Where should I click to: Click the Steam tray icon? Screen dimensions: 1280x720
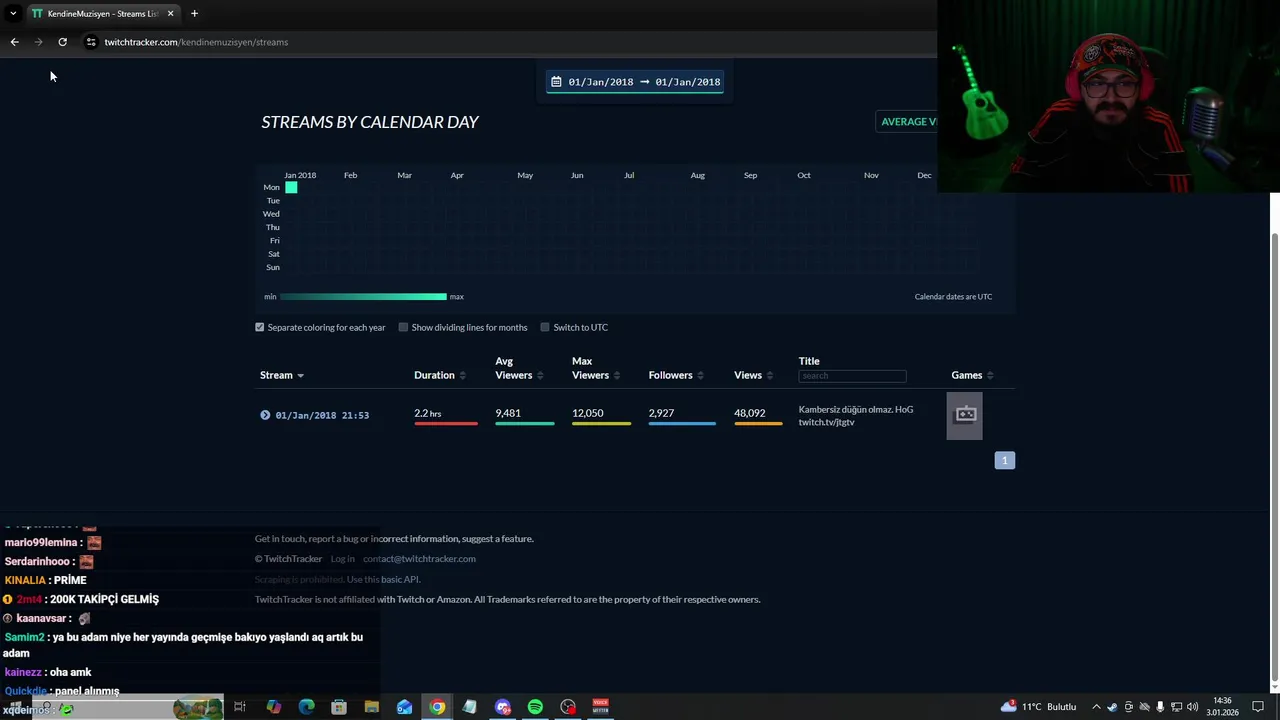(1113, 707)
